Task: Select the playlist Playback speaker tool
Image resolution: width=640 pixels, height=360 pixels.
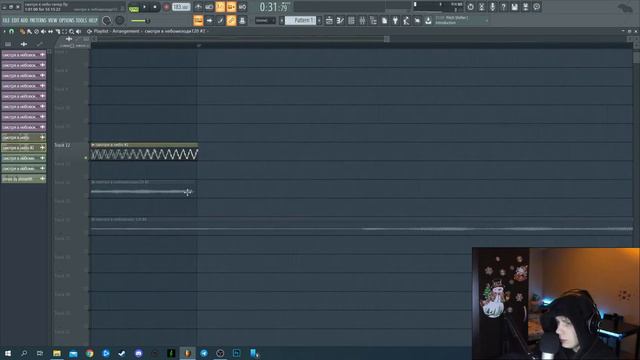Action: [x=78, y=31]
